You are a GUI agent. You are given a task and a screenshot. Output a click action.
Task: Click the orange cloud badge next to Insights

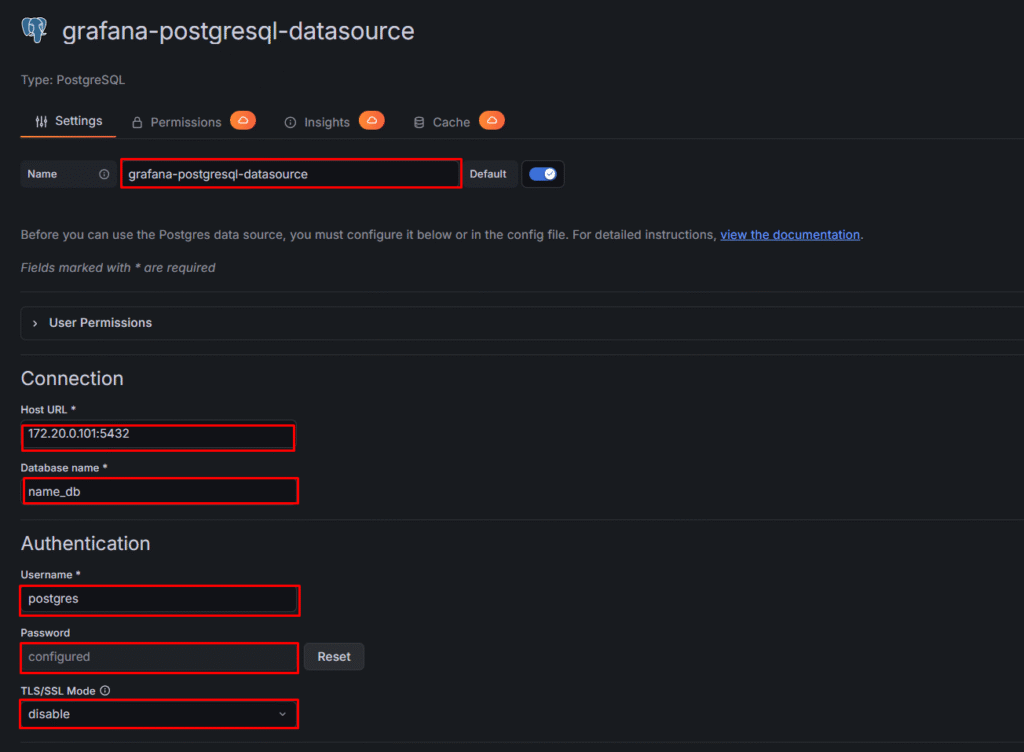(371, 121)
